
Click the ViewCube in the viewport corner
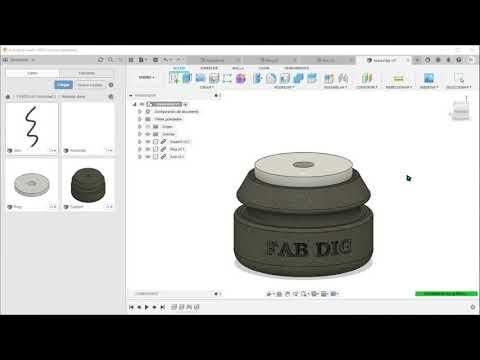coord(461,110)
